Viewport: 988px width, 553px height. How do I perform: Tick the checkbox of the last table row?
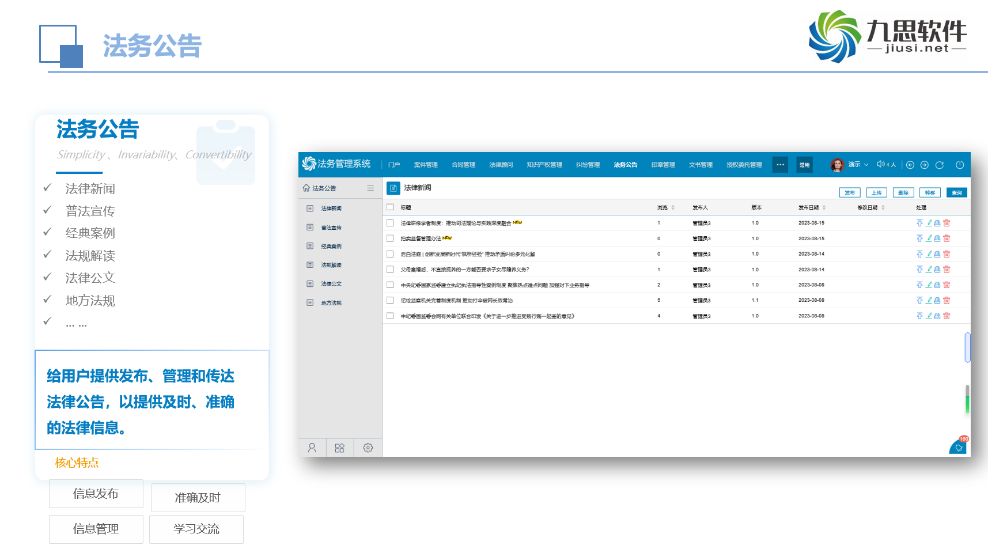tap(390, 315)
